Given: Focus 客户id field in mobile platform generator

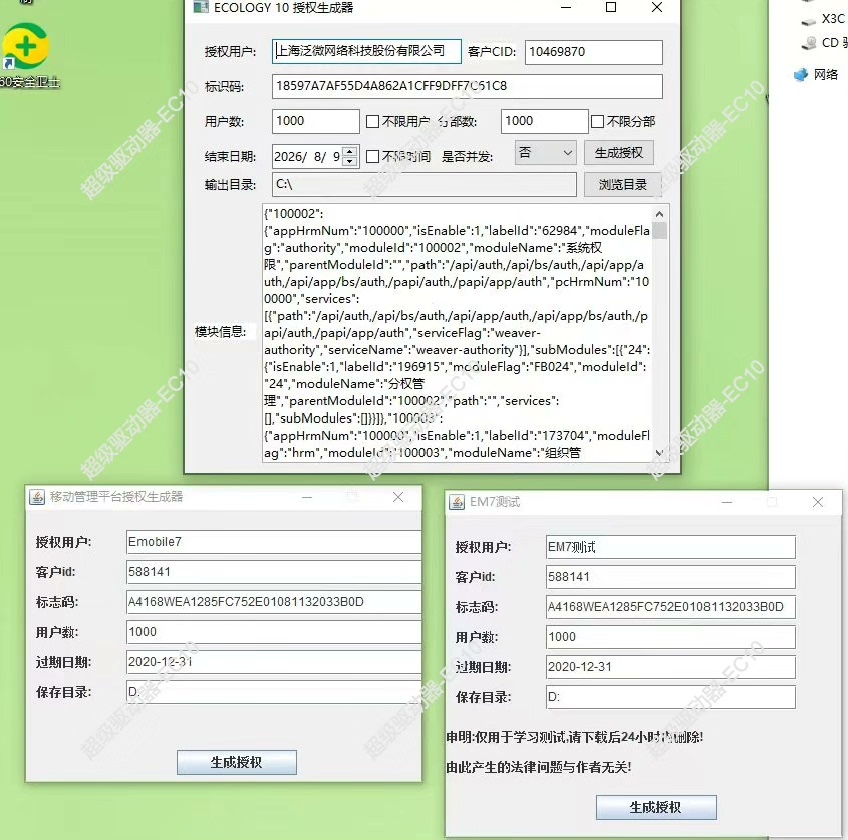Looking at the screenshot, I should point(273,572).
